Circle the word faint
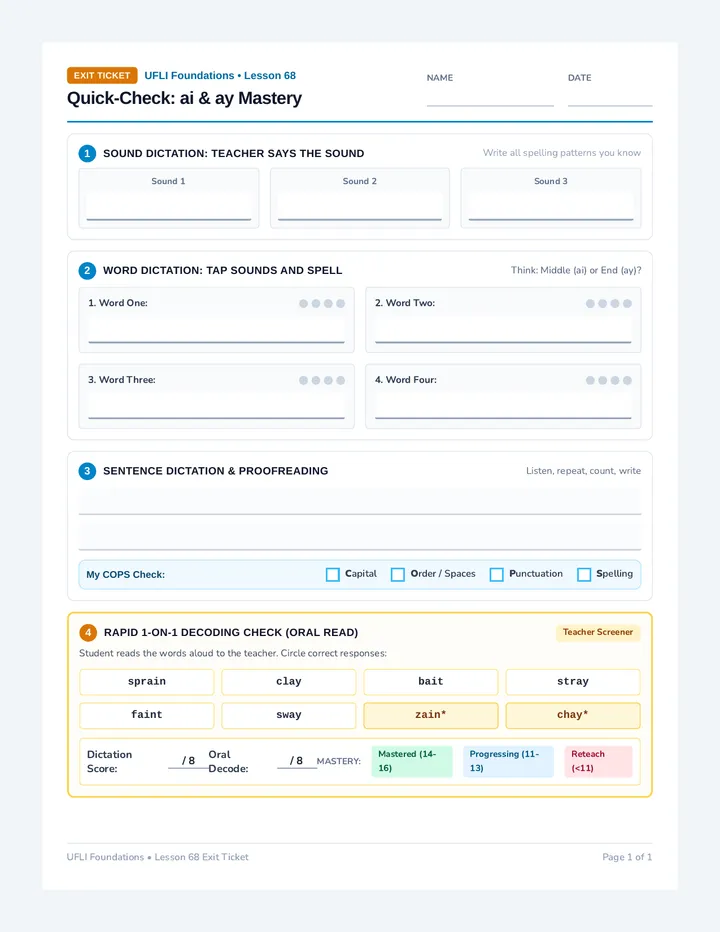This screenshot has height=932, width=720. point(147,715)
